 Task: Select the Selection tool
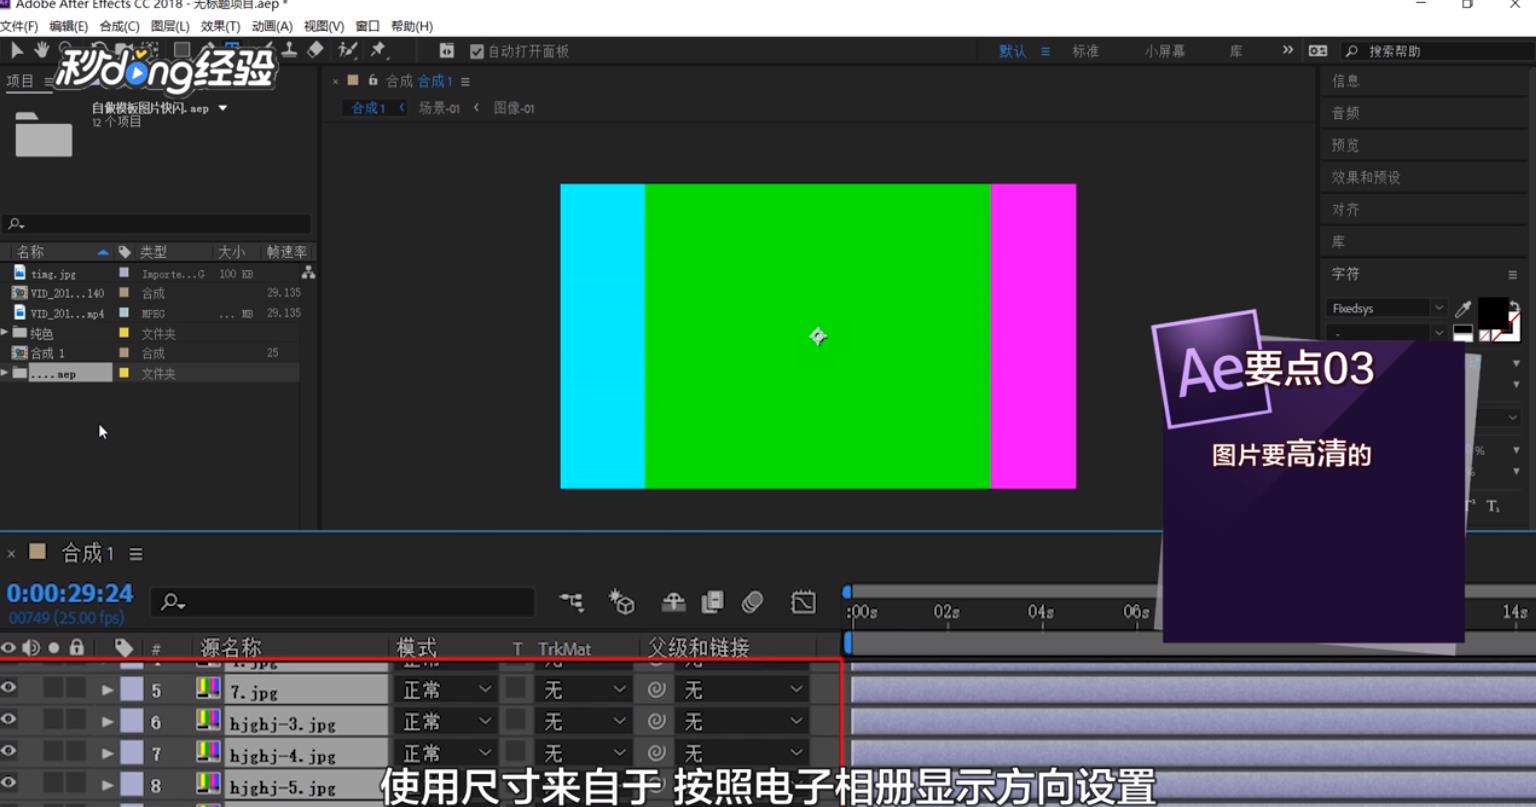(16, 49)
